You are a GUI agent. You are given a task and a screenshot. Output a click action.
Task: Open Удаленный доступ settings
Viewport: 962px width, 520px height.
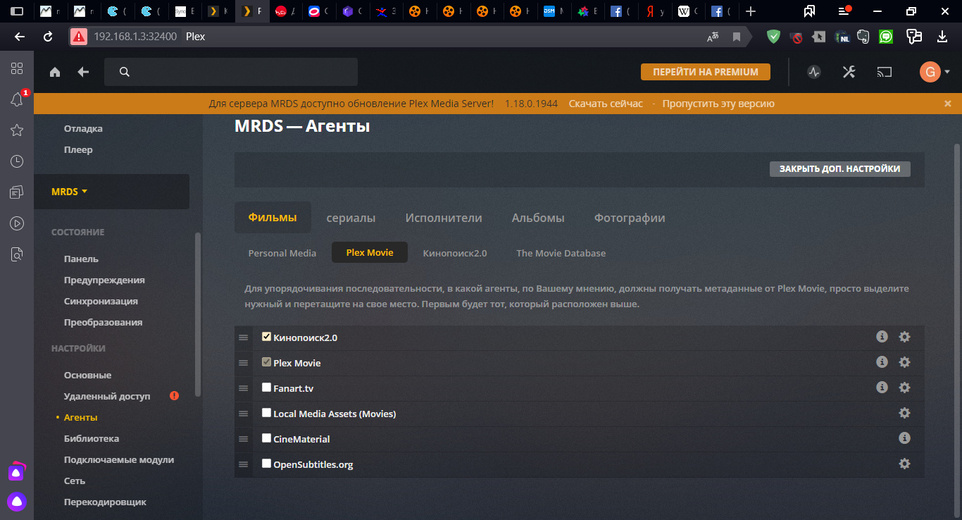107,396
